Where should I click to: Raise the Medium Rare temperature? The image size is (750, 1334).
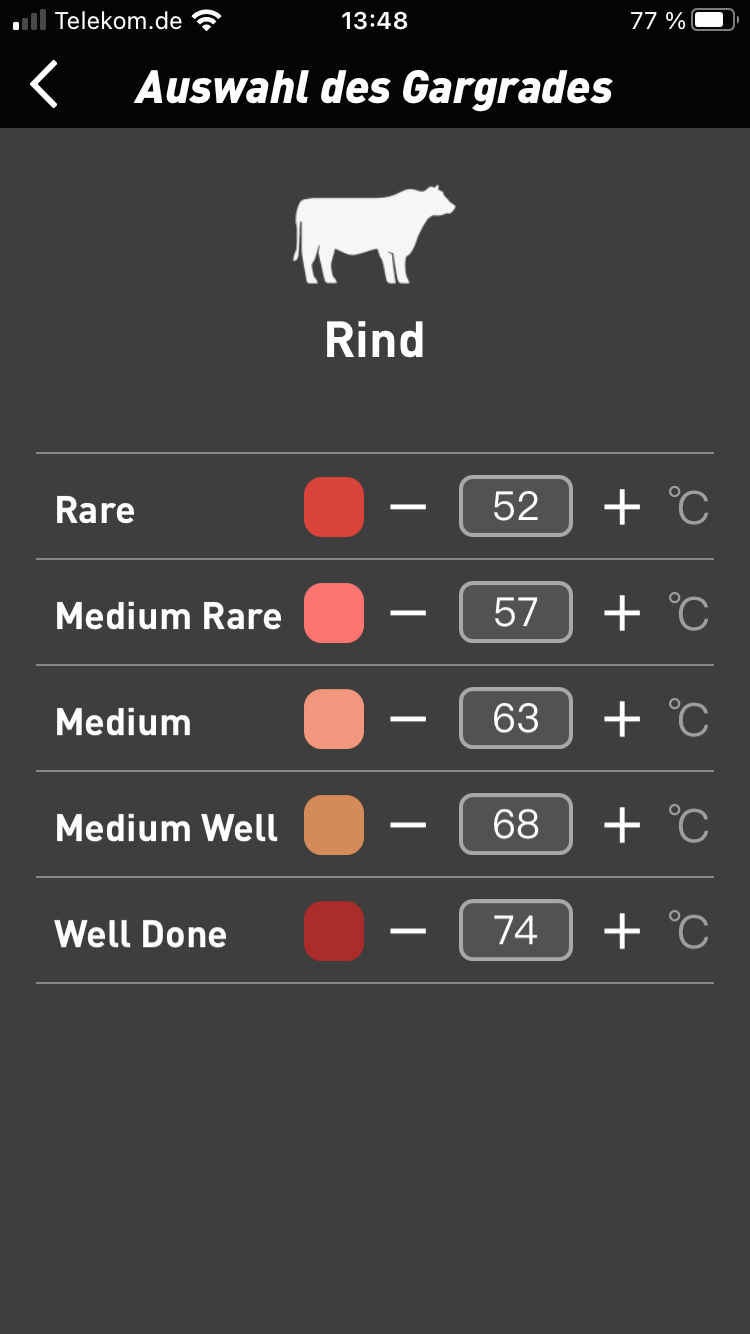tap(622, 613)
